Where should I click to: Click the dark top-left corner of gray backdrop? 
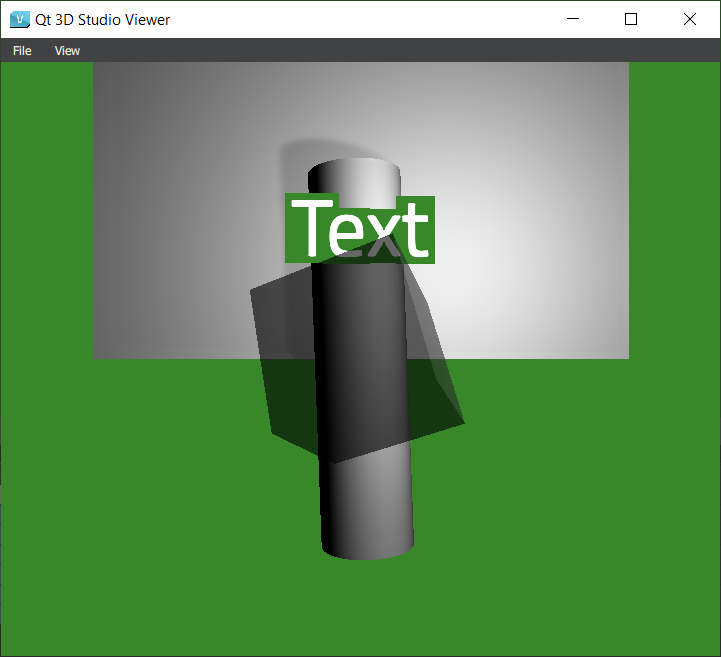click(x=110, y=78)
